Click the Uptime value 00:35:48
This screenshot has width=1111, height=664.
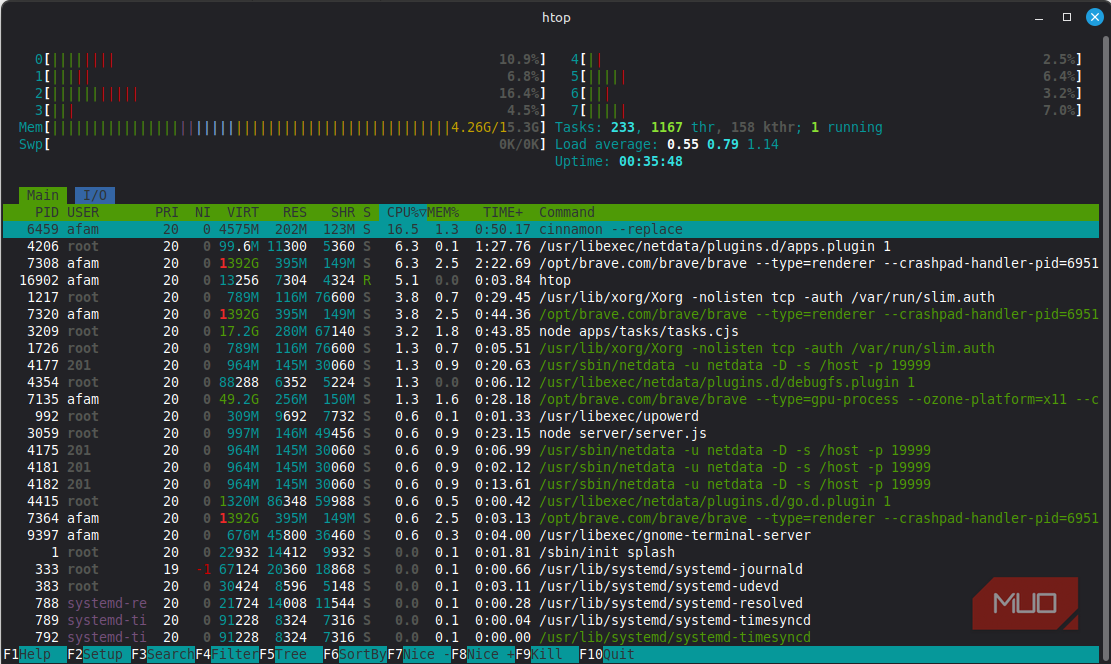650,162
